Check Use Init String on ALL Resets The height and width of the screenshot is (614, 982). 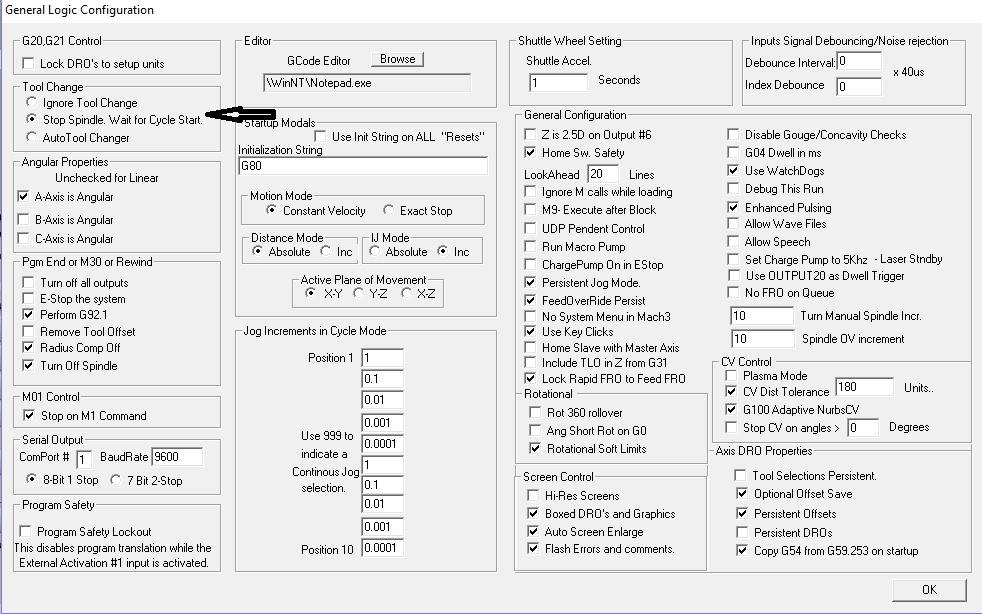(320, 136)
